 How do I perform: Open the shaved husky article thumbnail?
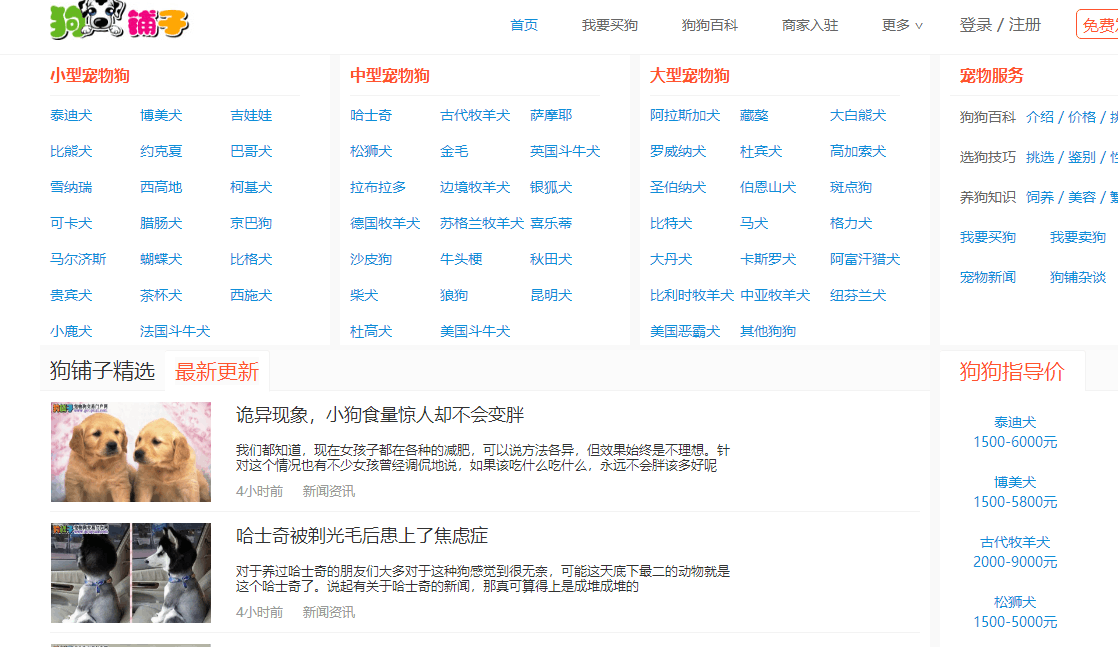(x=131, y=573)
